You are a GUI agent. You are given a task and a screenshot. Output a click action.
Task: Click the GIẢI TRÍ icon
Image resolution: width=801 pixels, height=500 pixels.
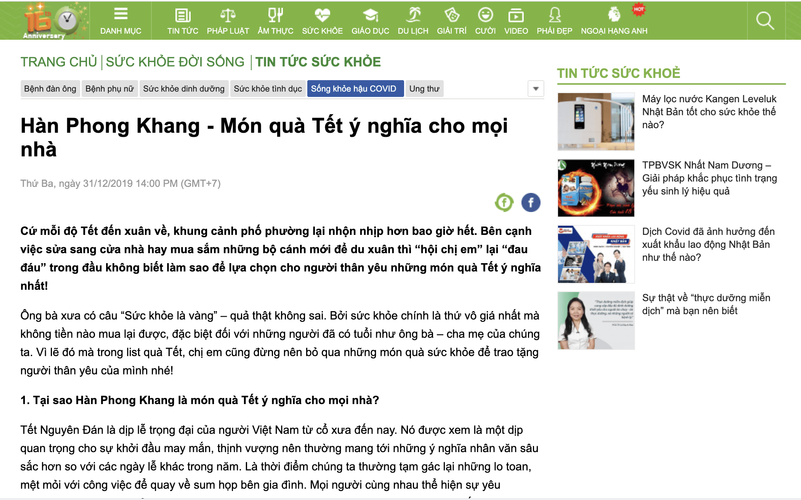(x=452, y=15)
